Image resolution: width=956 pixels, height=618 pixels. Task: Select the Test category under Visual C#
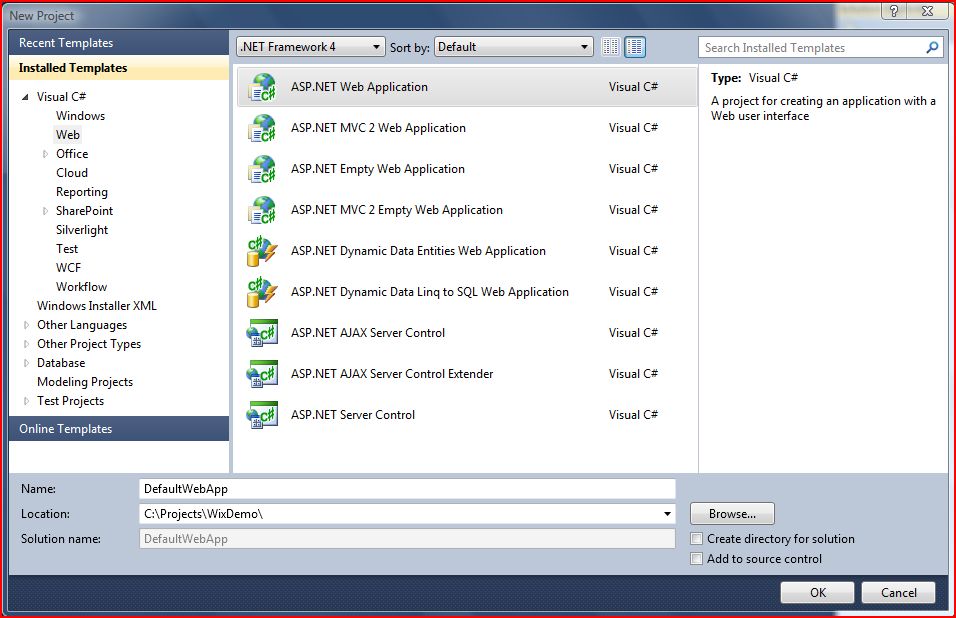(67, 249)
